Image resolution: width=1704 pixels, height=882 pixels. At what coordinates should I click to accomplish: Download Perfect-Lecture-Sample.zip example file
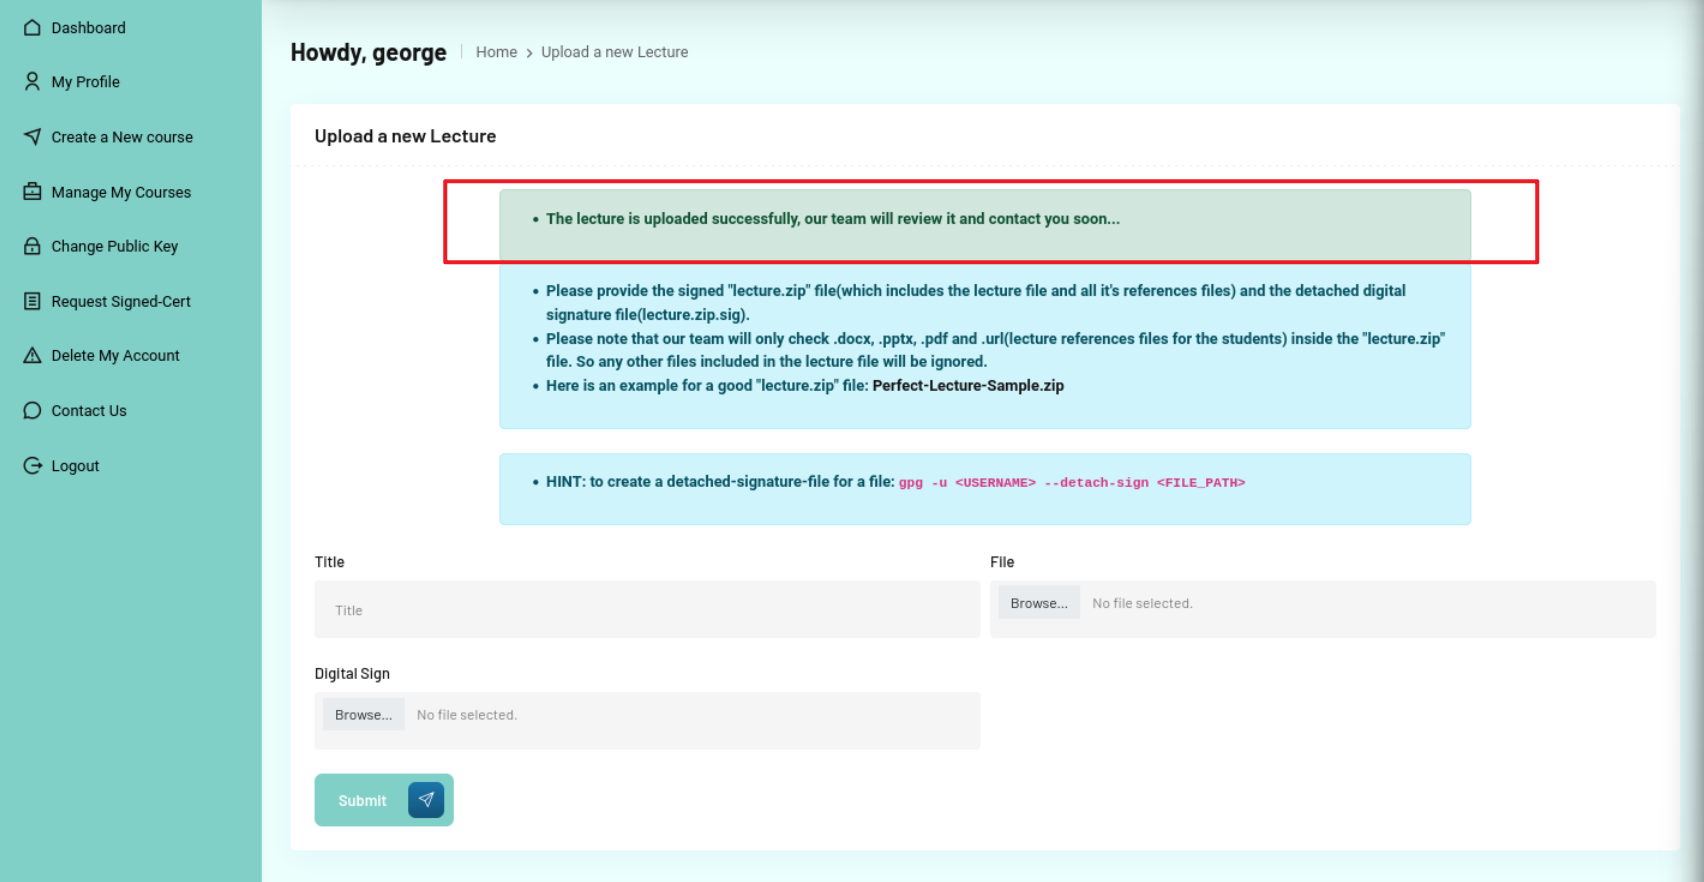point(967,386)
